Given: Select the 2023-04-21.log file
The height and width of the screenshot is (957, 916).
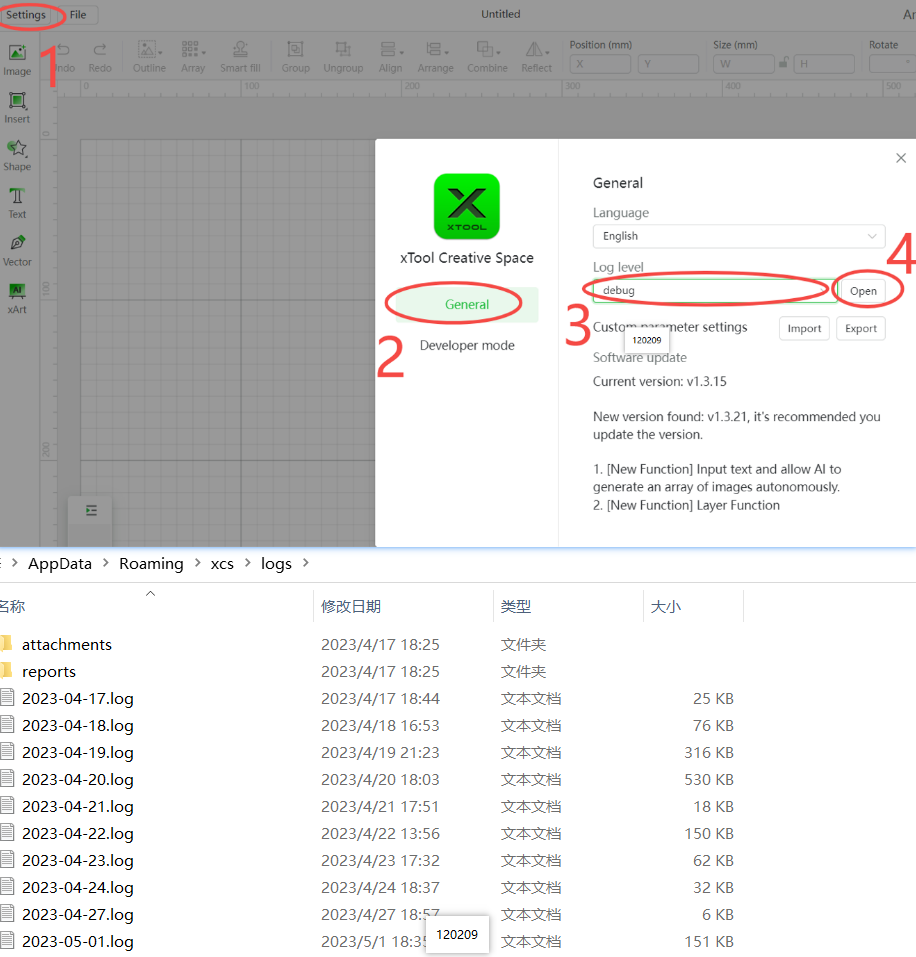Looking at the screenshot, I should [78, 806].
